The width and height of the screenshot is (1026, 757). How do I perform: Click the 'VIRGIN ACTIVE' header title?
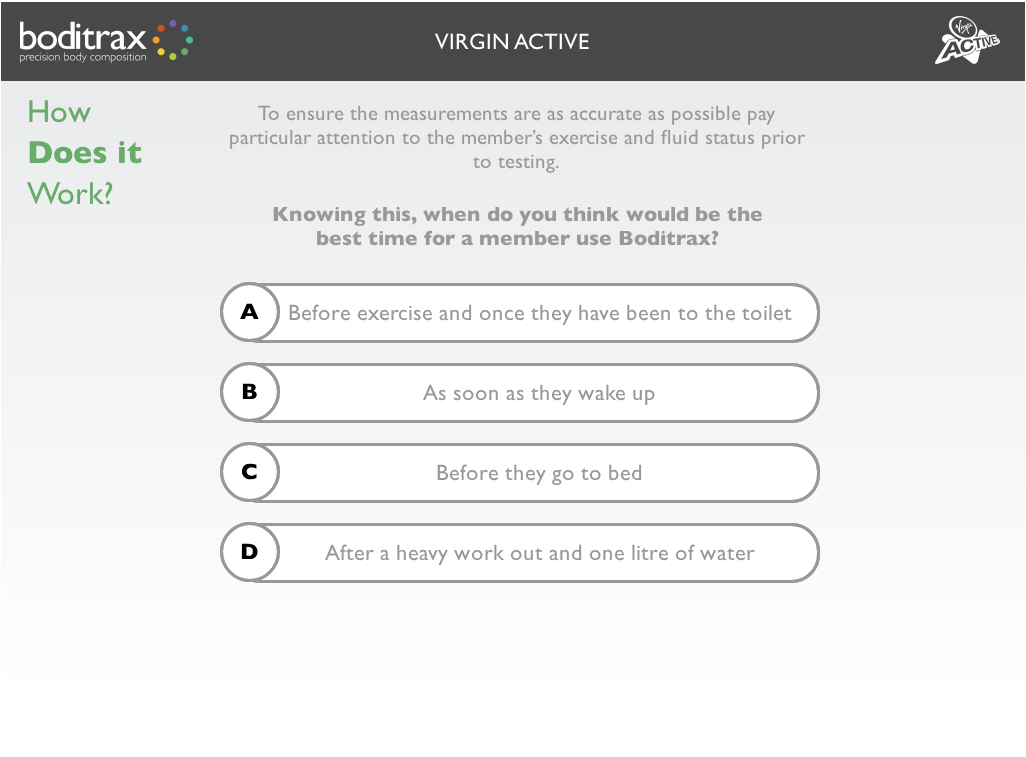click(512, 42)
